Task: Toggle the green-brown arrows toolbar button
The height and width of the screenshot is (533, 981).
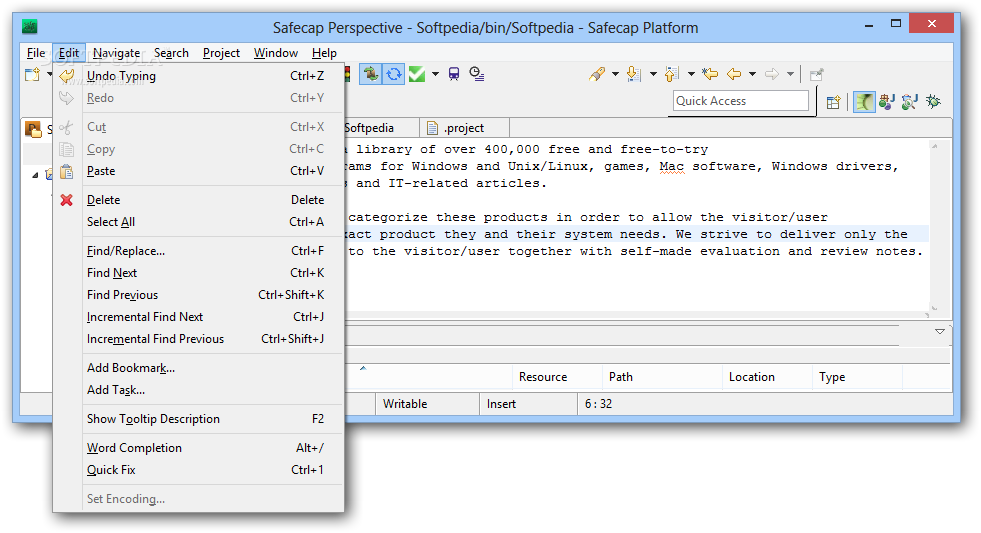Action: coord(370,74)
